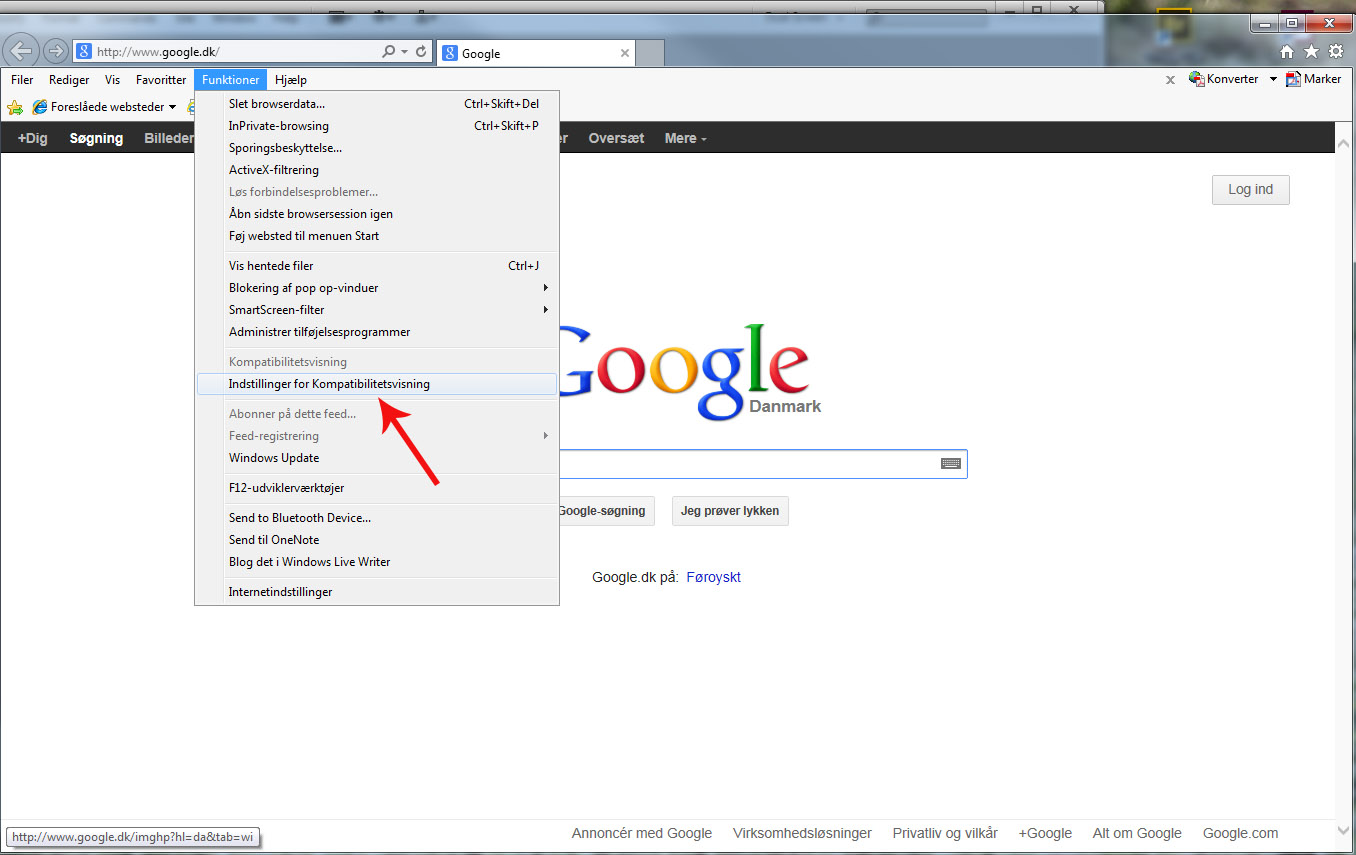Open the Favoritter menu
The image size is (1356, 855).
pos(161,80)
